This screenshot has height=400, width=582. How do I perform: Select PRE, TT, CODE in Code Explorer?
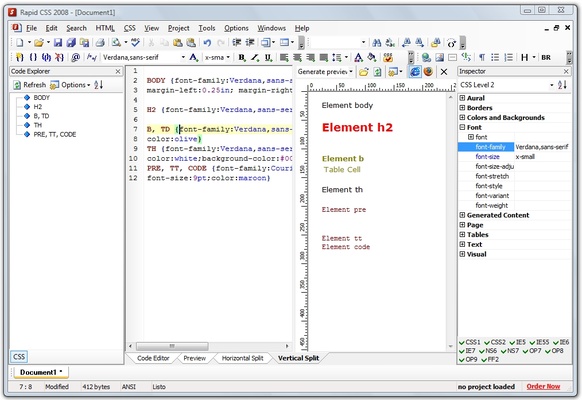(55, 134)
